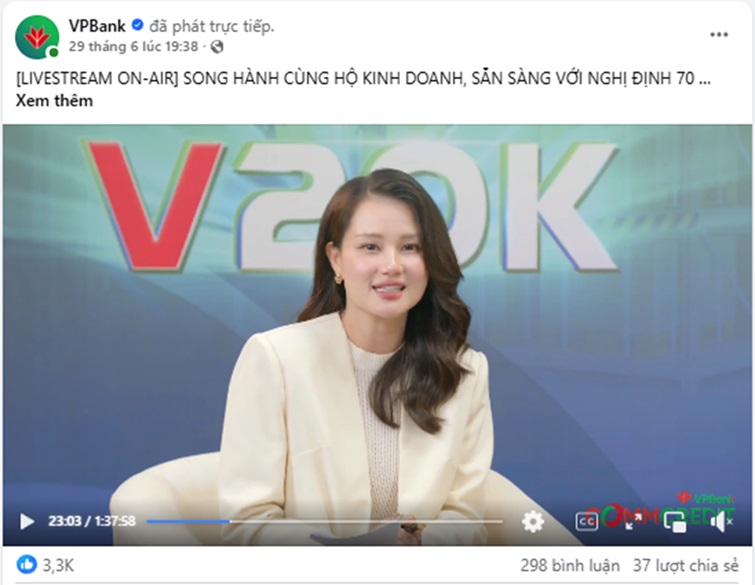The height and width of the screenshot is (585, 755).
Task: Click the blue verified badge
Action: pyautogui.click(x=138, y=25)
